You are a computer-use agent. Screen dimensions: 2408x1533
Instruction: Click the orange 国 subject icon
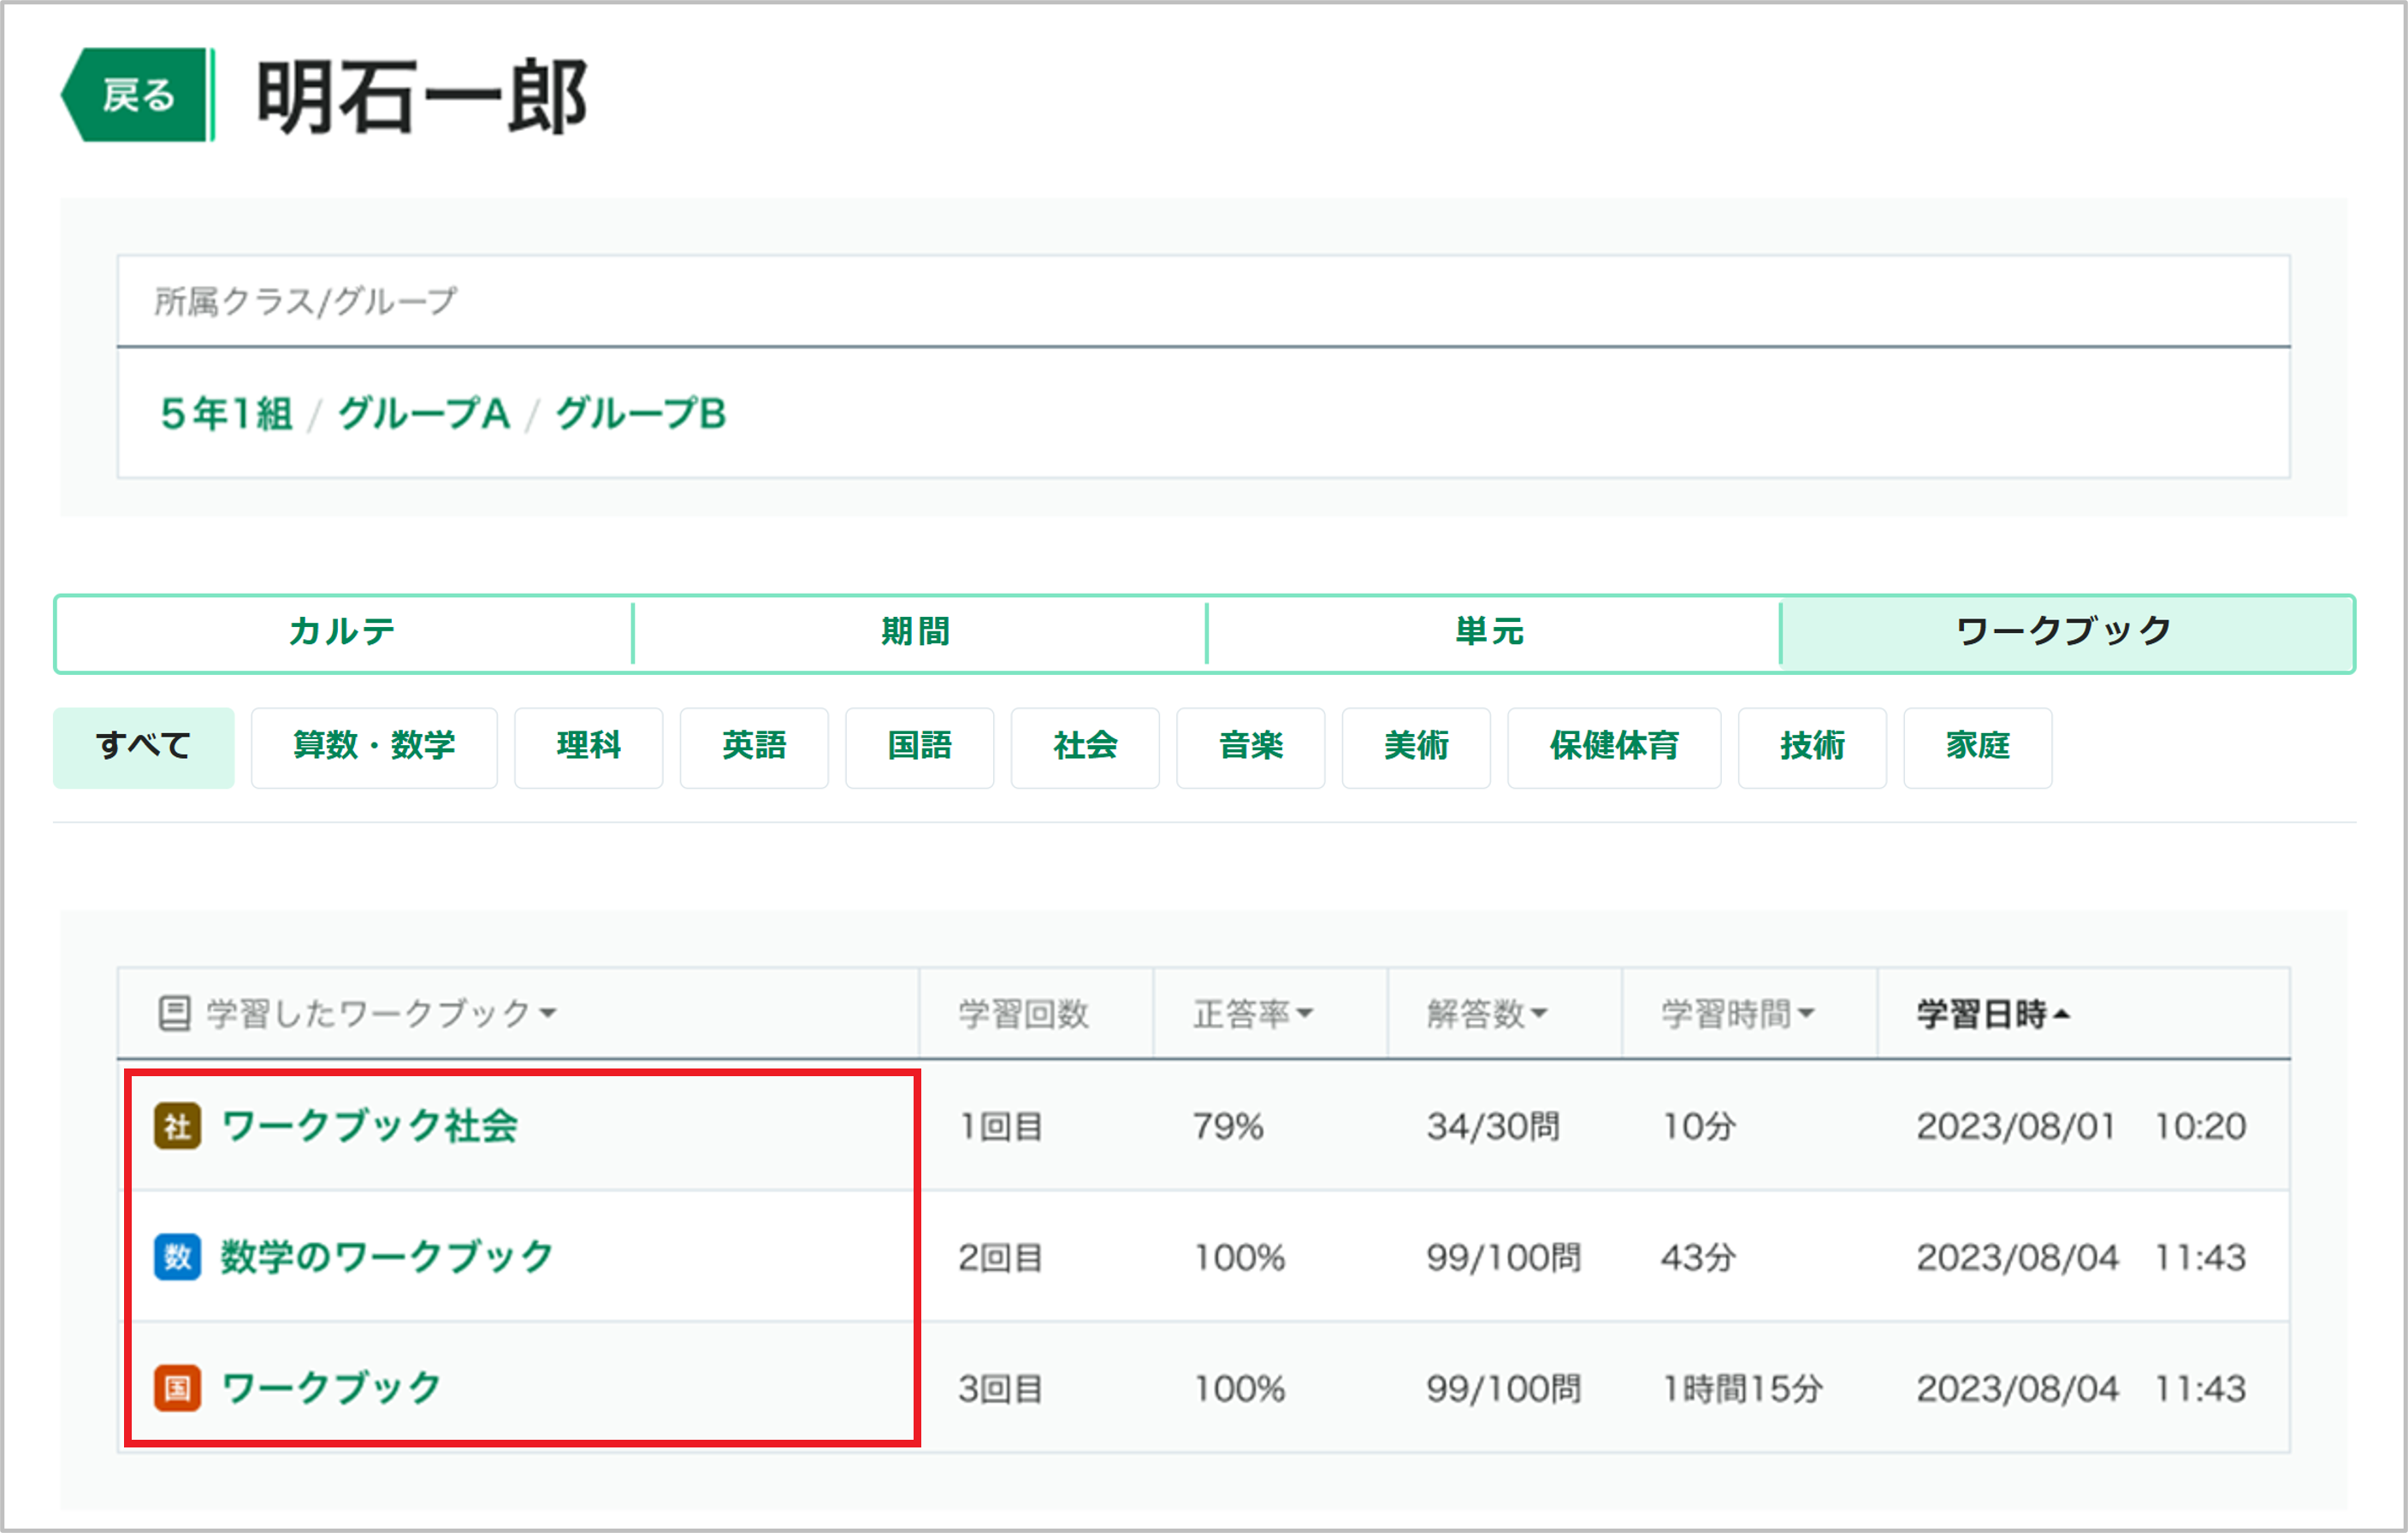click(x=177, y=1388)
